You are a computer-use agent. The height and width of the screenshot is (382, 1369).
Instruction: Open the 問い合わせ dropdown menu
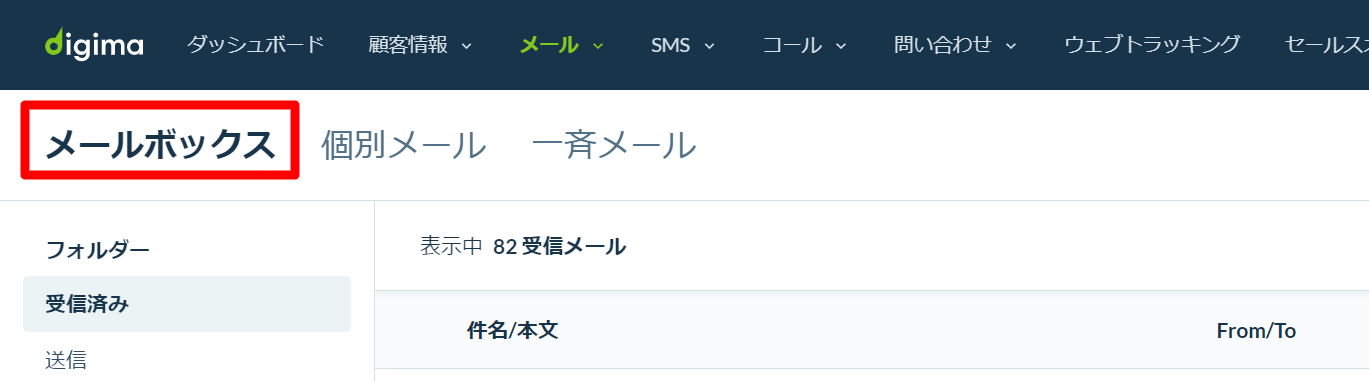click(x=955, y=45)
